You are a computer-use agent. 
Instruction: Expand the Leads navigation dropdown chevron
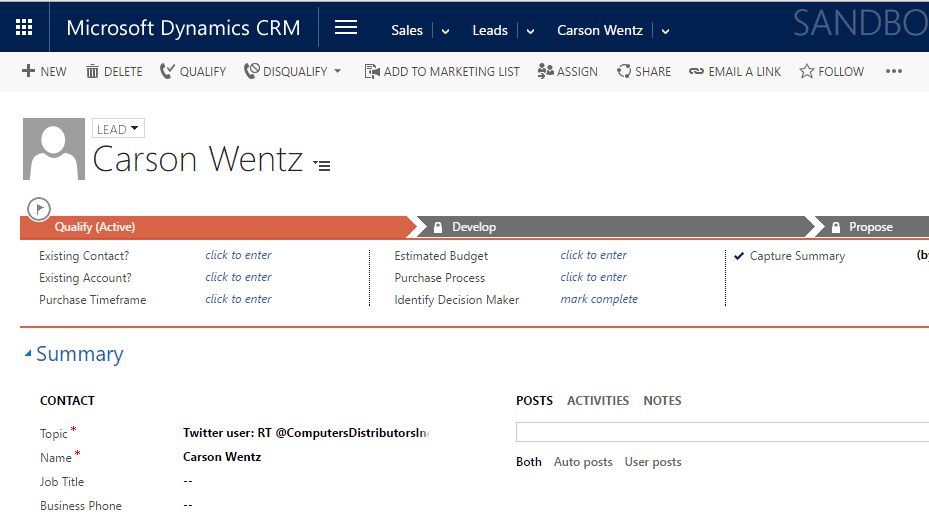(x=530, y=31)
